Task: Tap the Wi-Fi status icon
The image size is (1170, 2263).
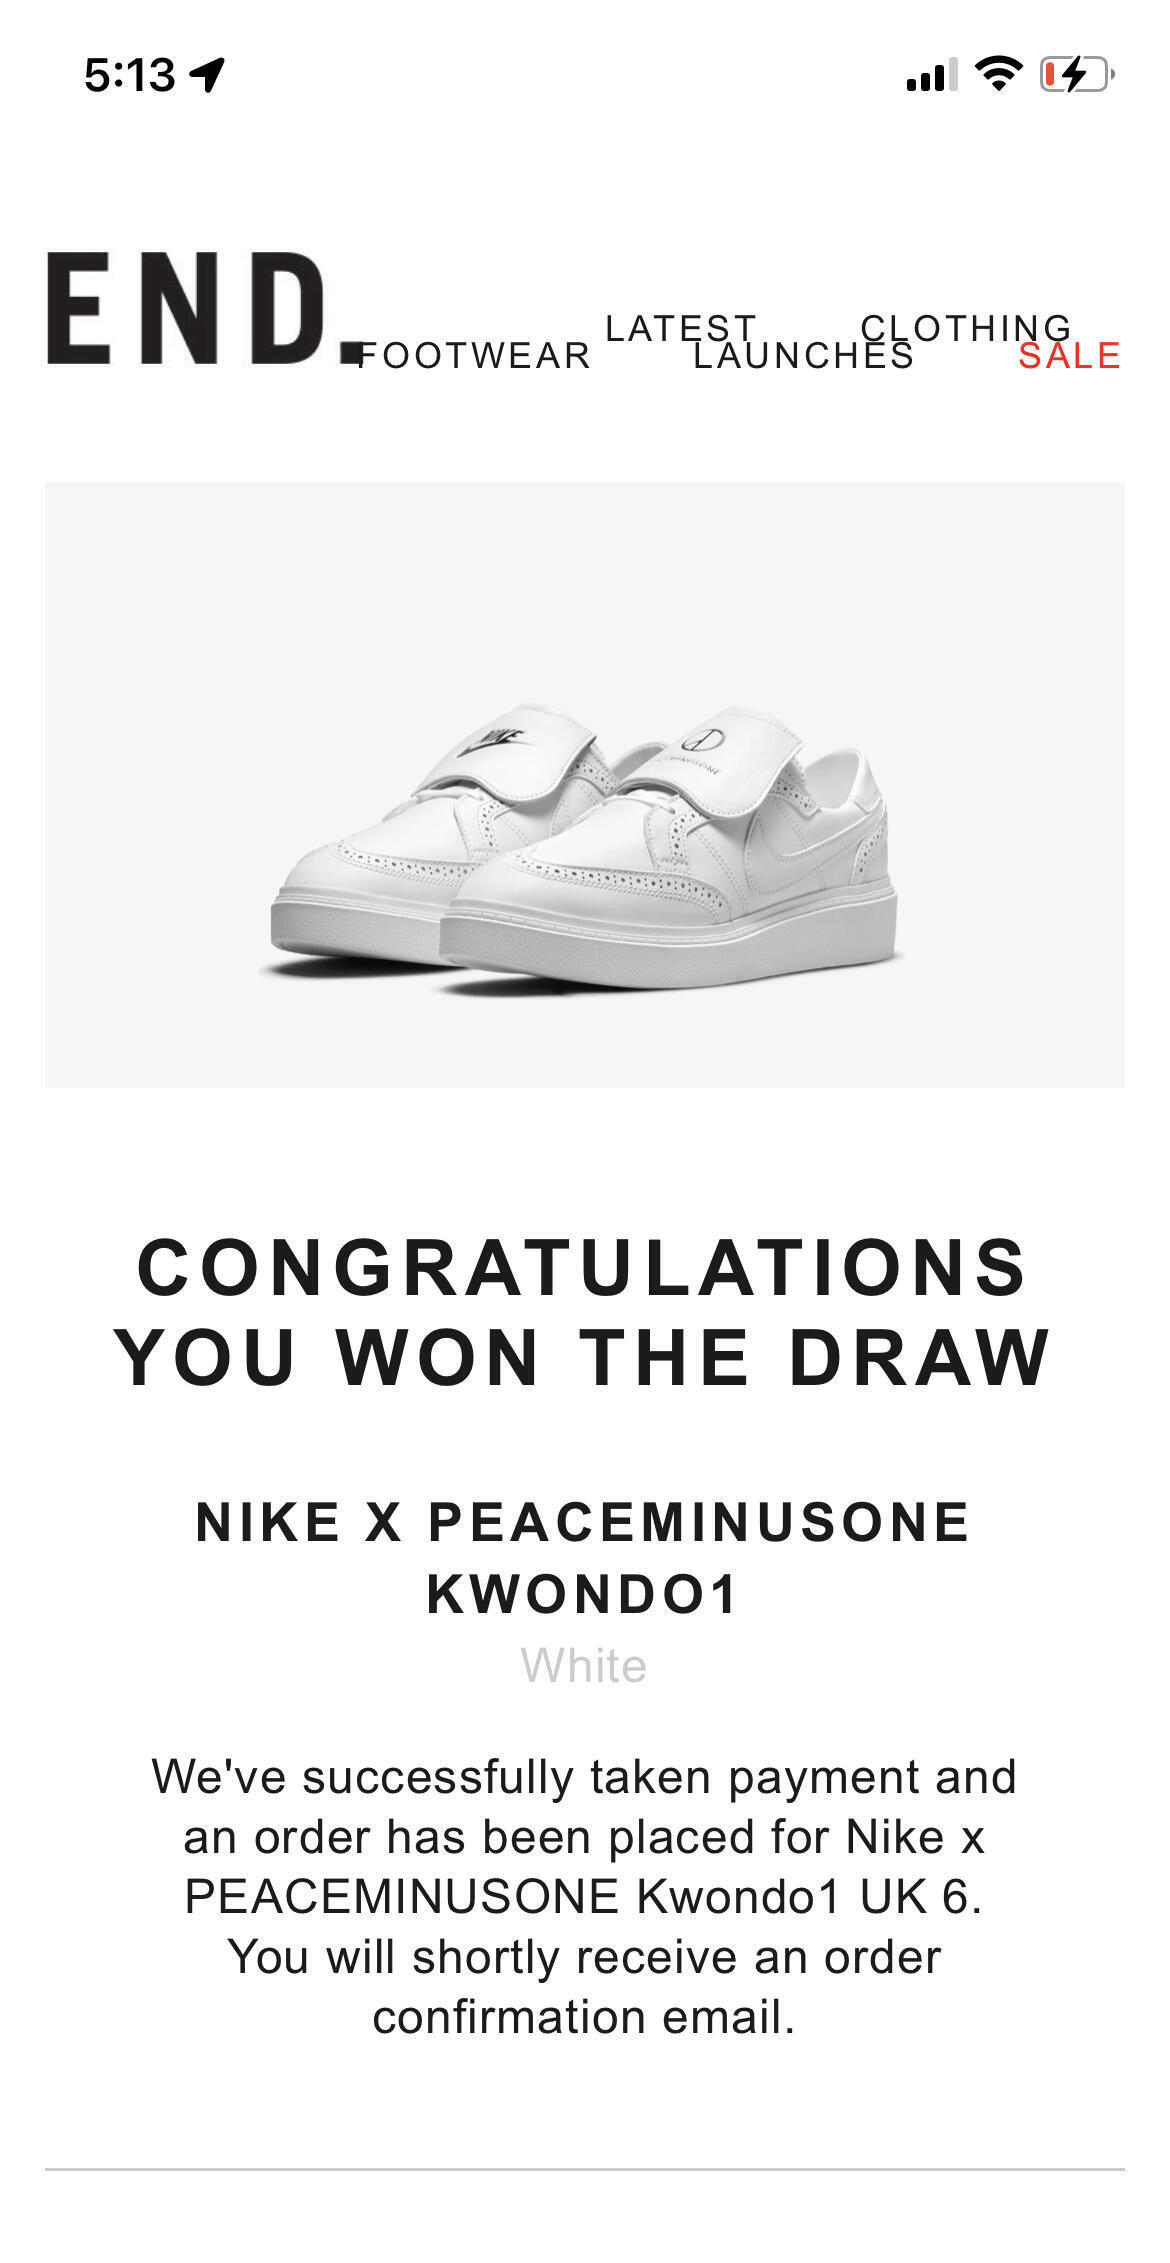Action: 998,74
